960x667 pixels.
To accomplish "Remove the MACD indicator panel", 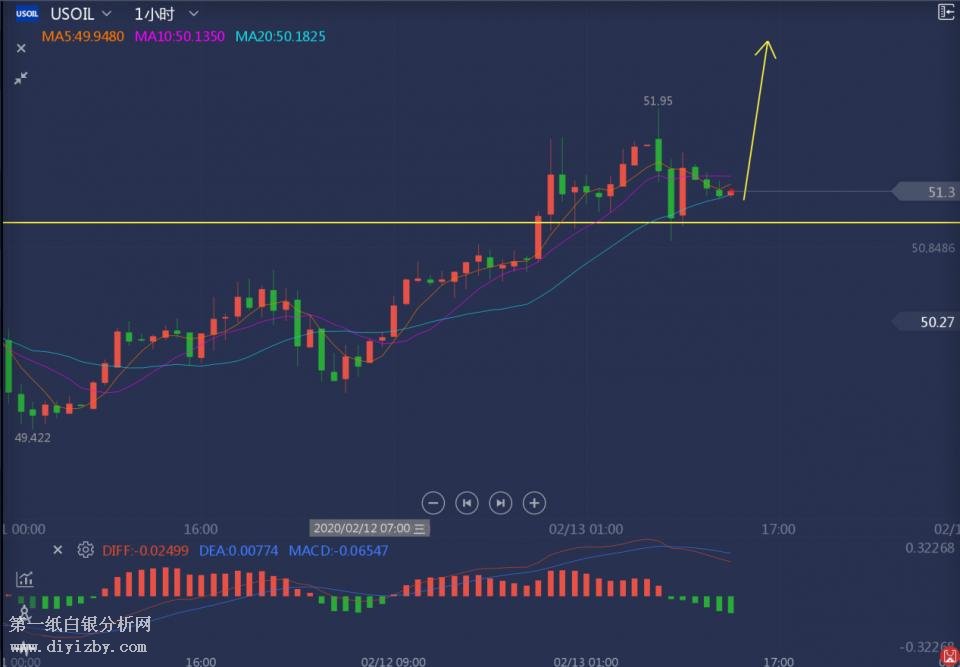I will pyautogui.click(x=58, y=550).
